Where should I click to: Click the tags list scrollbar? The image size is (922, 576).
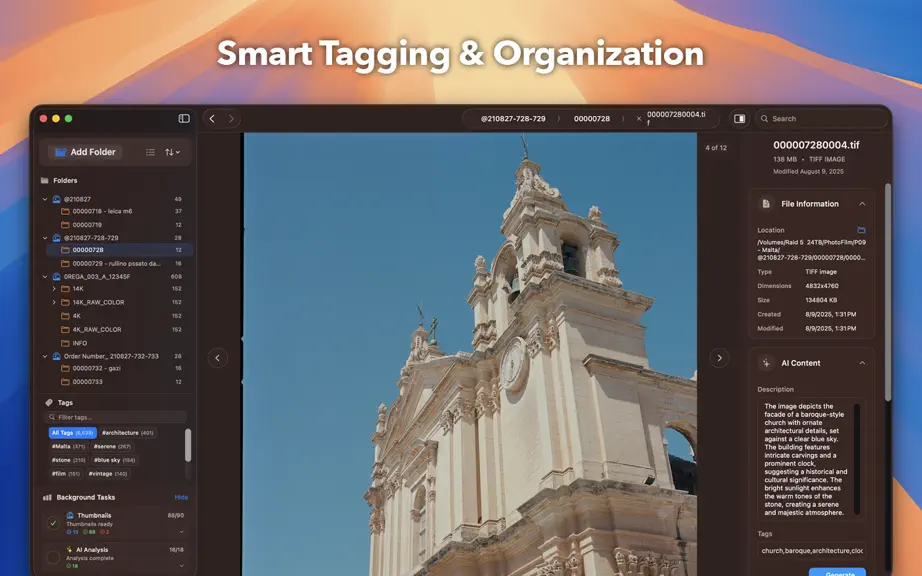188,446
